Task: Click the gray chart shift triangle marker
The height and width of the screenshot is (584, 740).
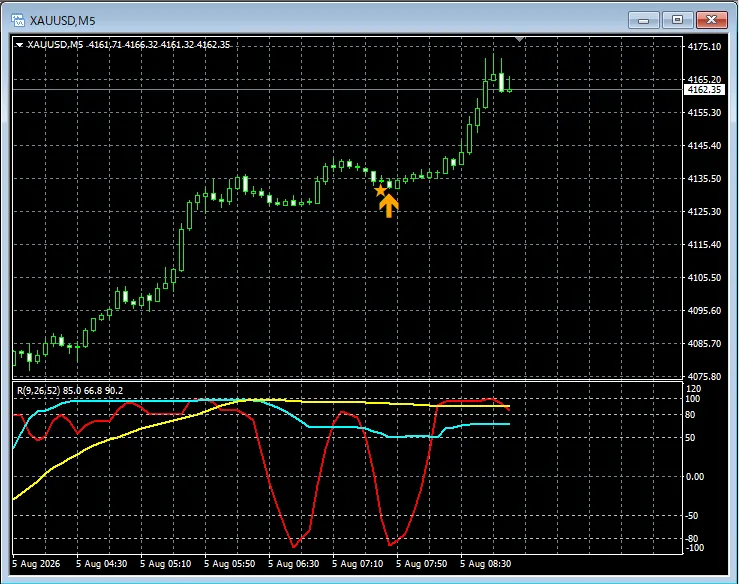Action: [520, 40]
